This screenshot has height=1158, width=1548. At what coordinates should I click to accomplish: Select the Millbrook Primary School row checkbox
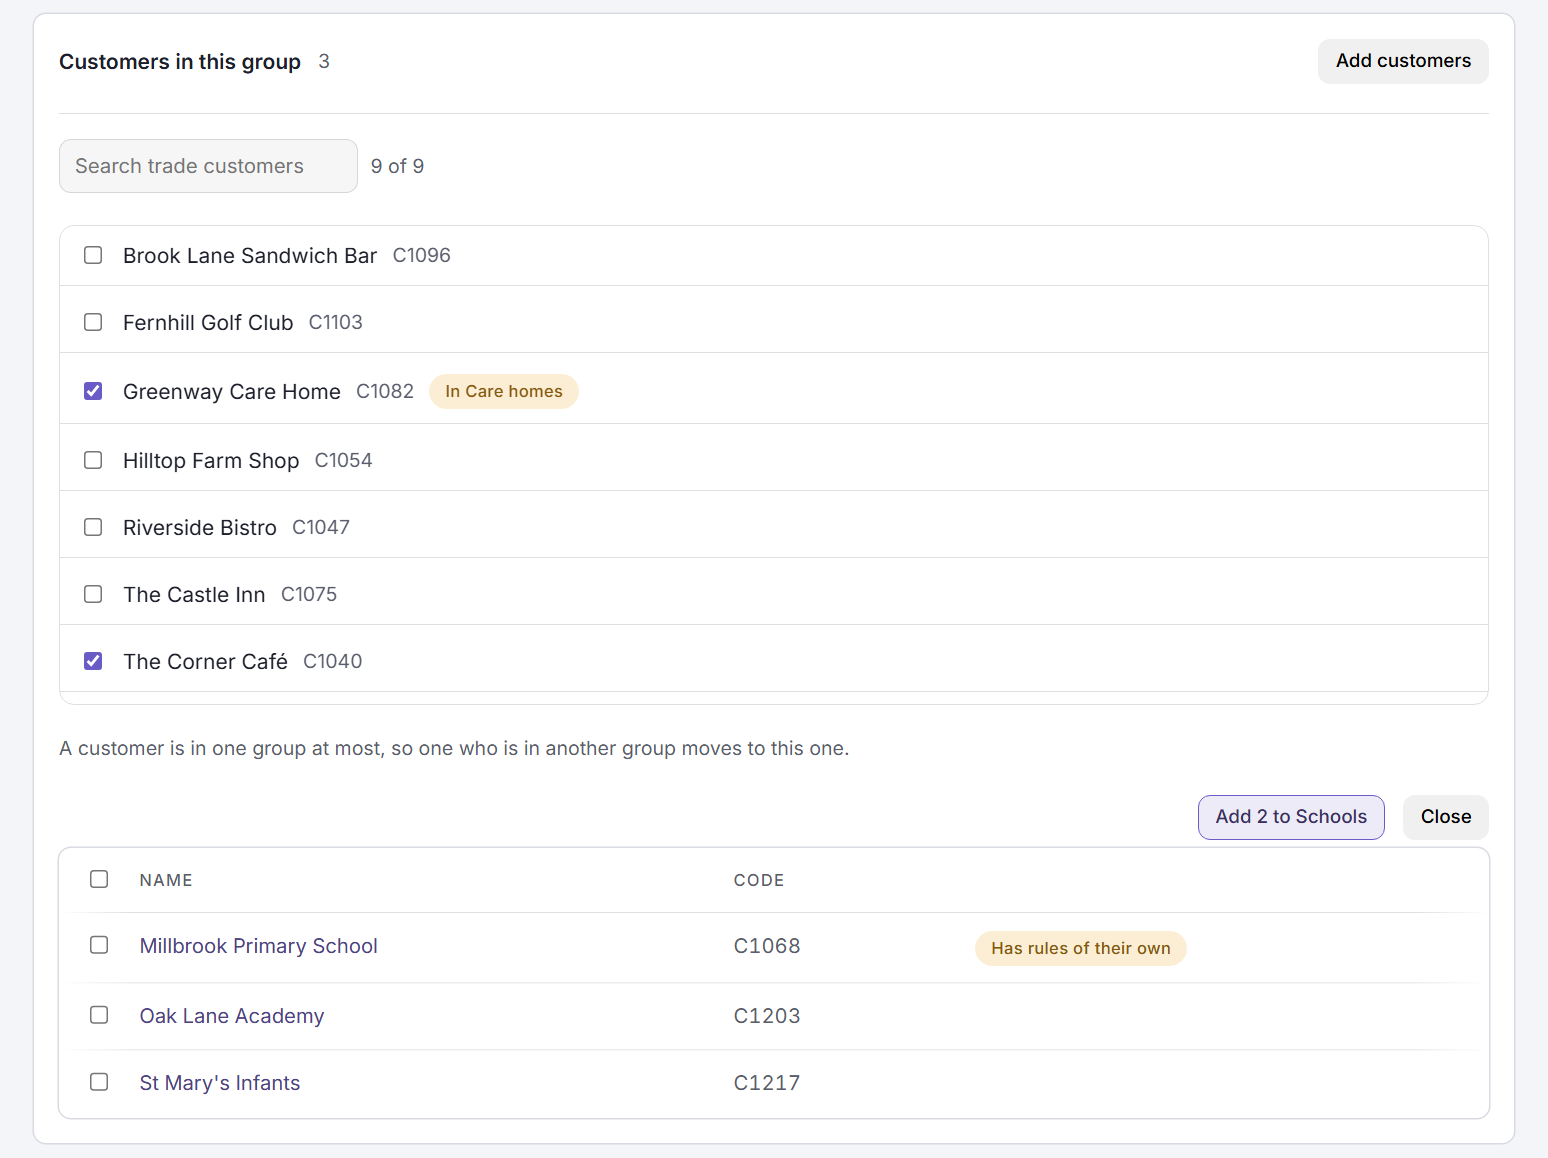pos(99,945)
